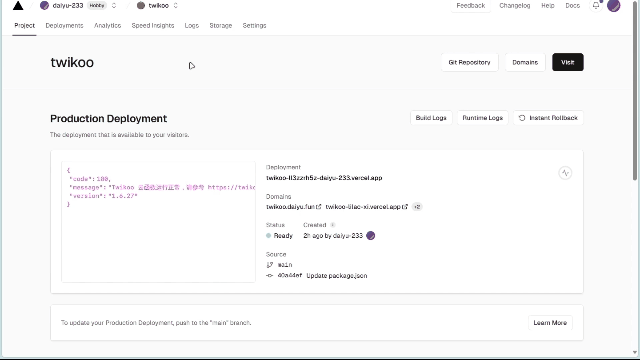This screenshot has width=640, height=360.
Task: Click the info icon next to Created
Action: coord(333,225)
